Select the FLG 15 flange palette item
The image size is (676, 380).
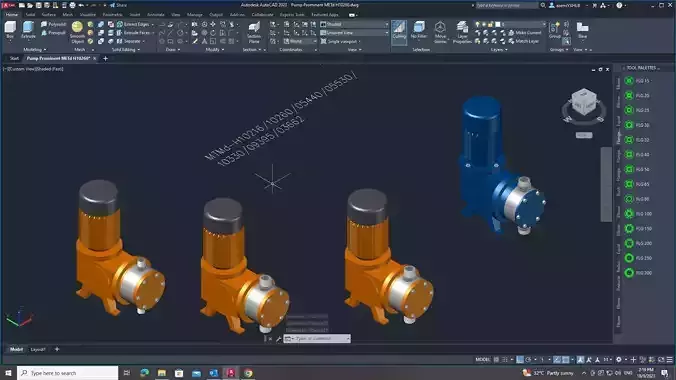637,81
